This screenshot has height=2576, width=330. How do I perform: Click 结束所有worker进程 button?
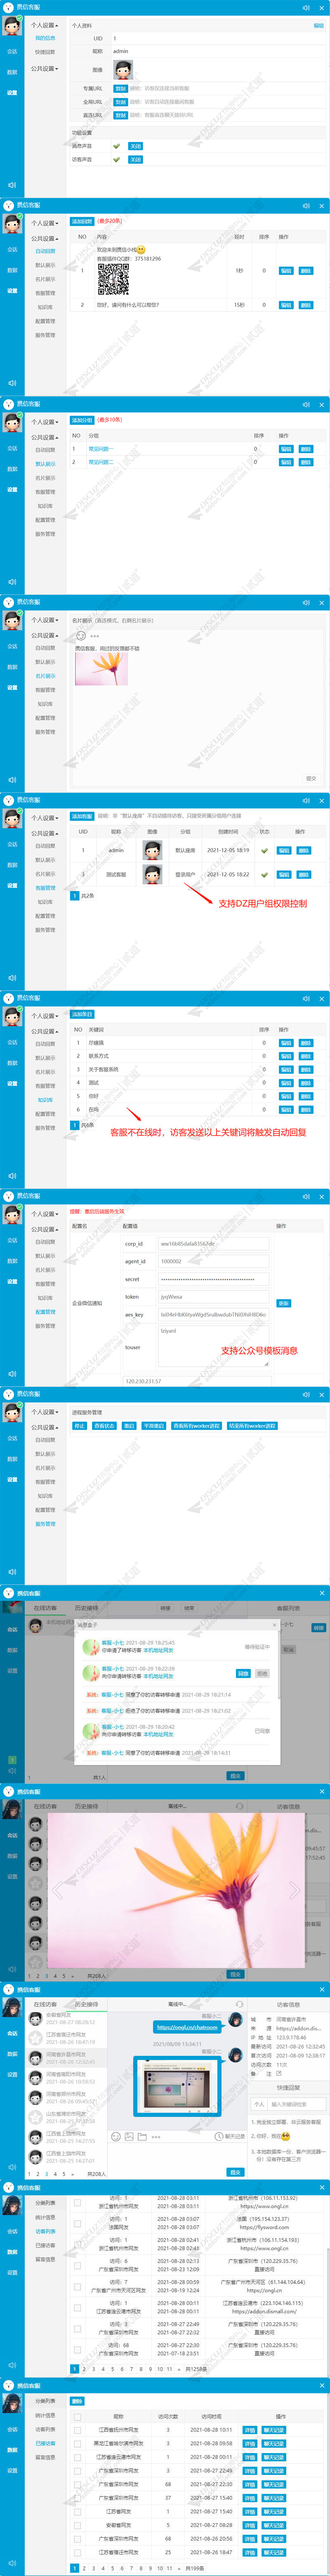pyautogui.click(x=252, y=1426)
